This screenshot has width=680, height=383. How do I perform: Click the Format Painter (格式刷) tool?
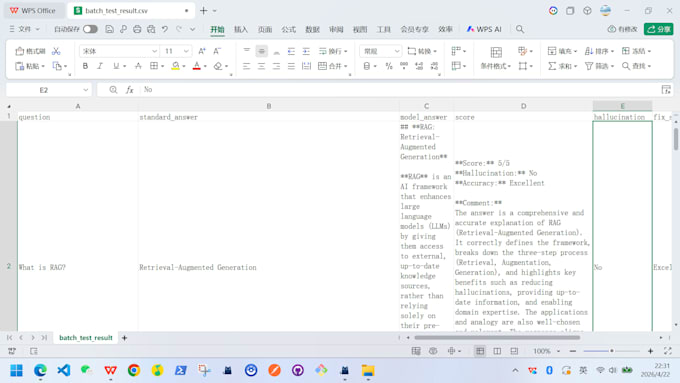point(30,51)
